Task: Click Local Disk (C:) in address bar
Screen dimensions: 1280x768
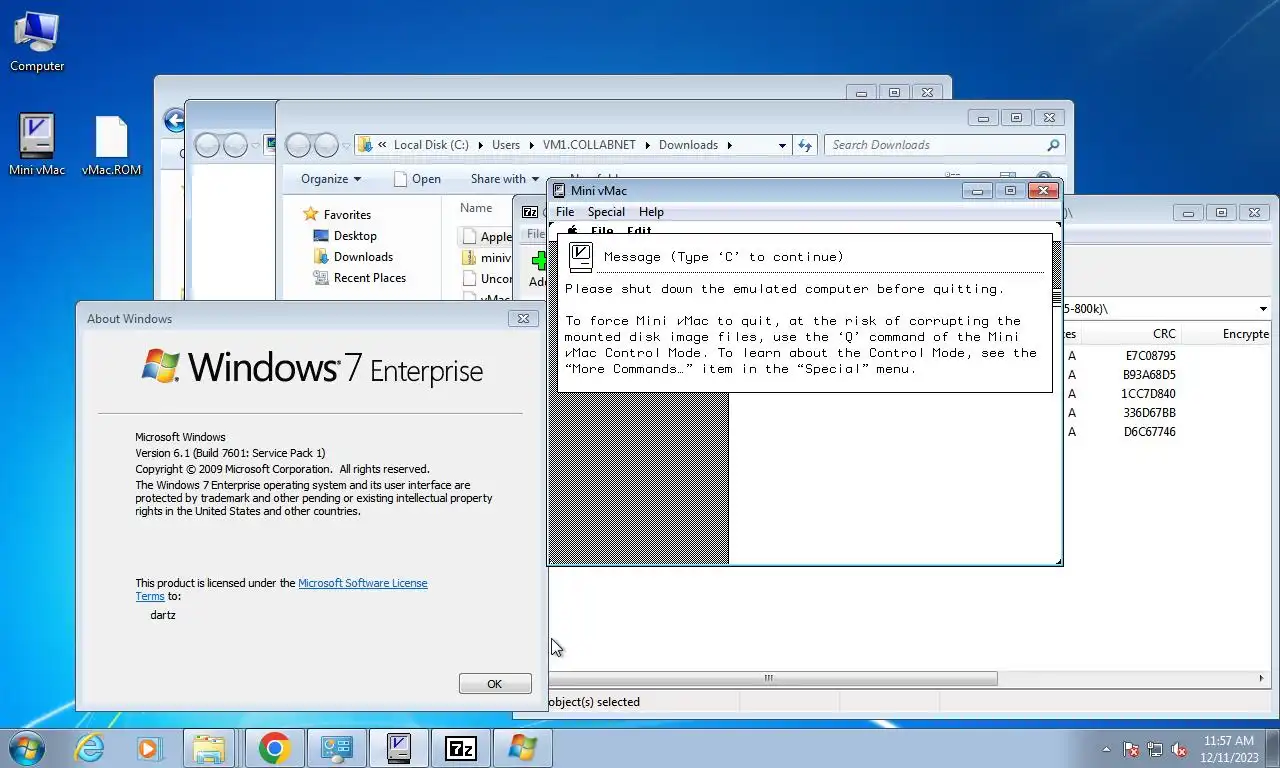Action: tap(431, 145)
